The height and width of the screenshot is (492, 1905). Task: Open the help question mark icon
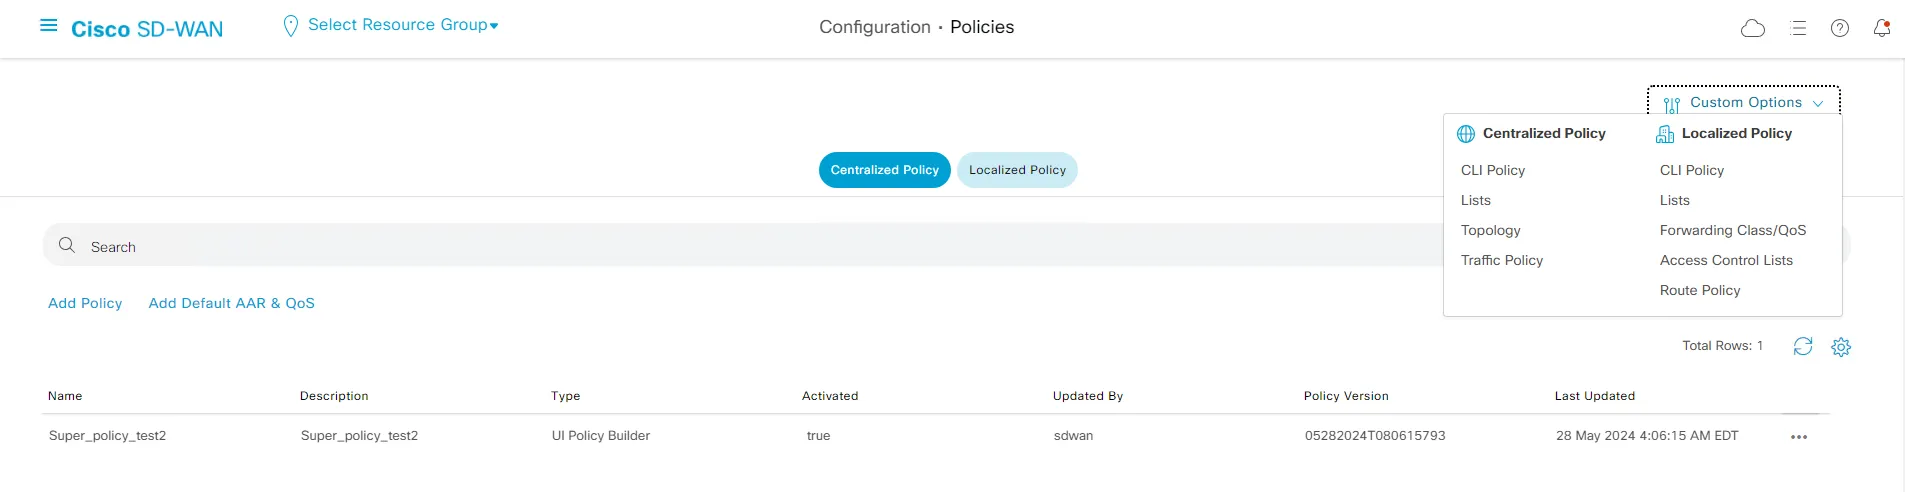click(x=1840, y=28)
